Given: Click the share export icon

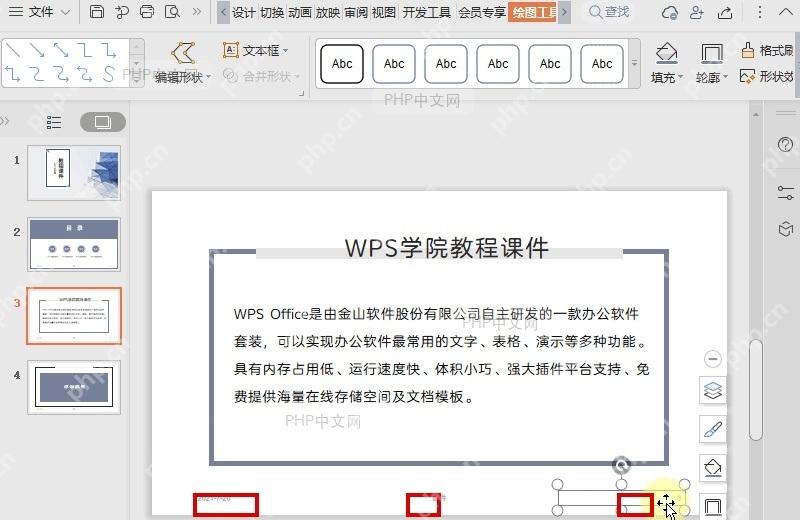Looking at the screenshot, I should (724, 12).
